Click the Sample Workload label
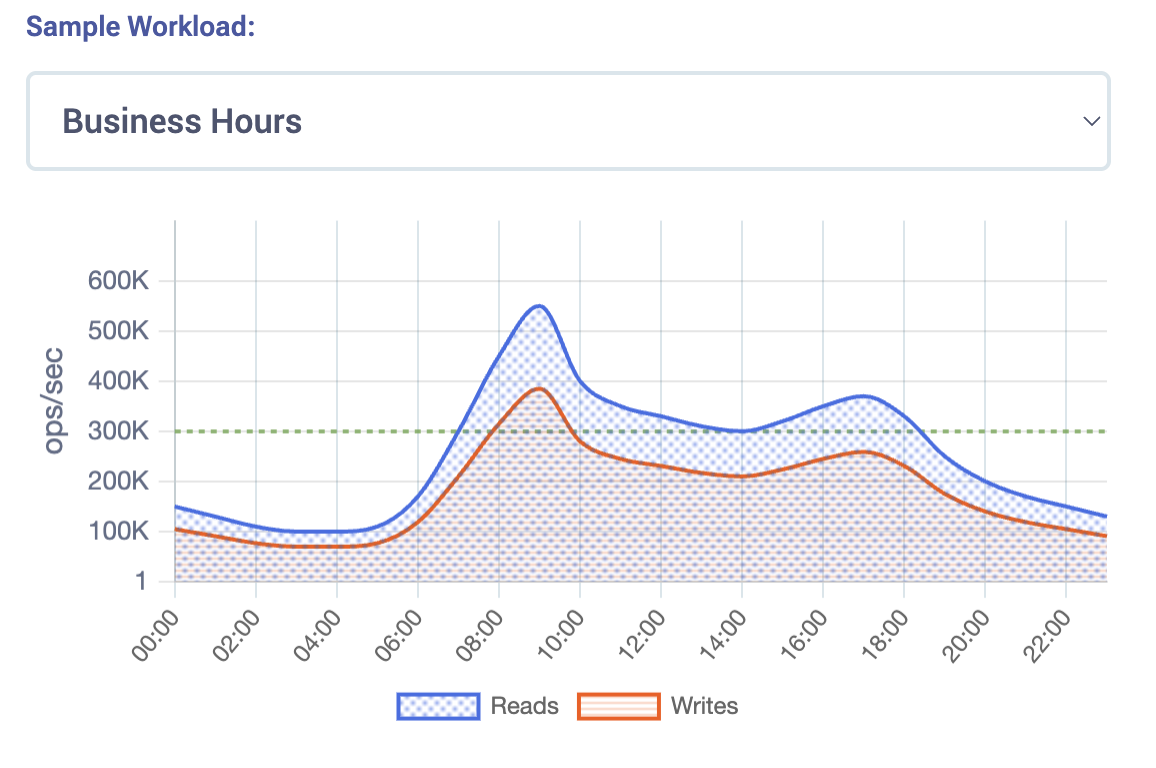Screen dimensions: 1156x768 pyautogui.click(x=141, y=26)
